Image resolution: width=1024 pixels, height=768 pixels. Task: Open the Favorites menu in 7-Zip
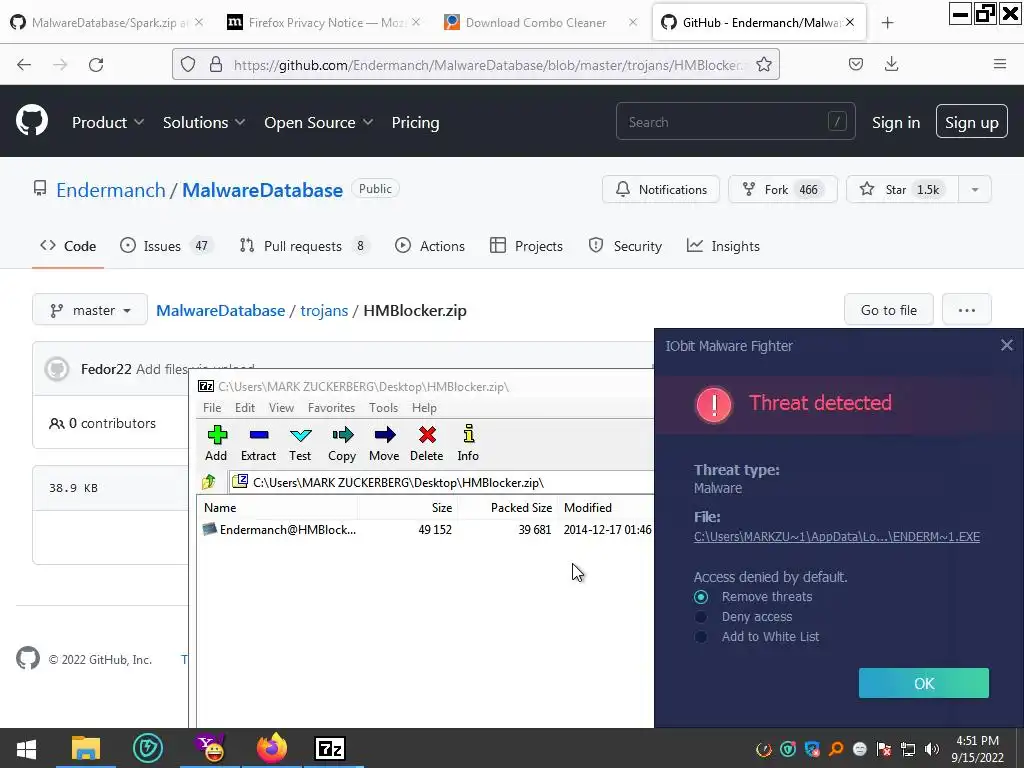click(332, 408)
